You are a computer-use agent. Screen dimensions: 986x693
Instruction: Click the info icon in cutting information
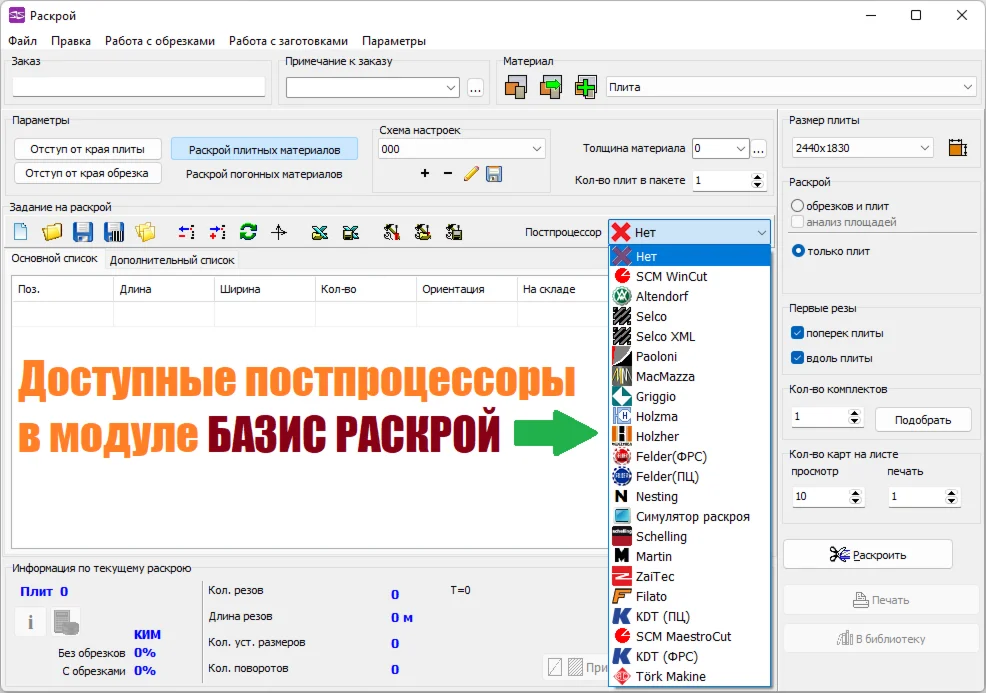point(30,622)
